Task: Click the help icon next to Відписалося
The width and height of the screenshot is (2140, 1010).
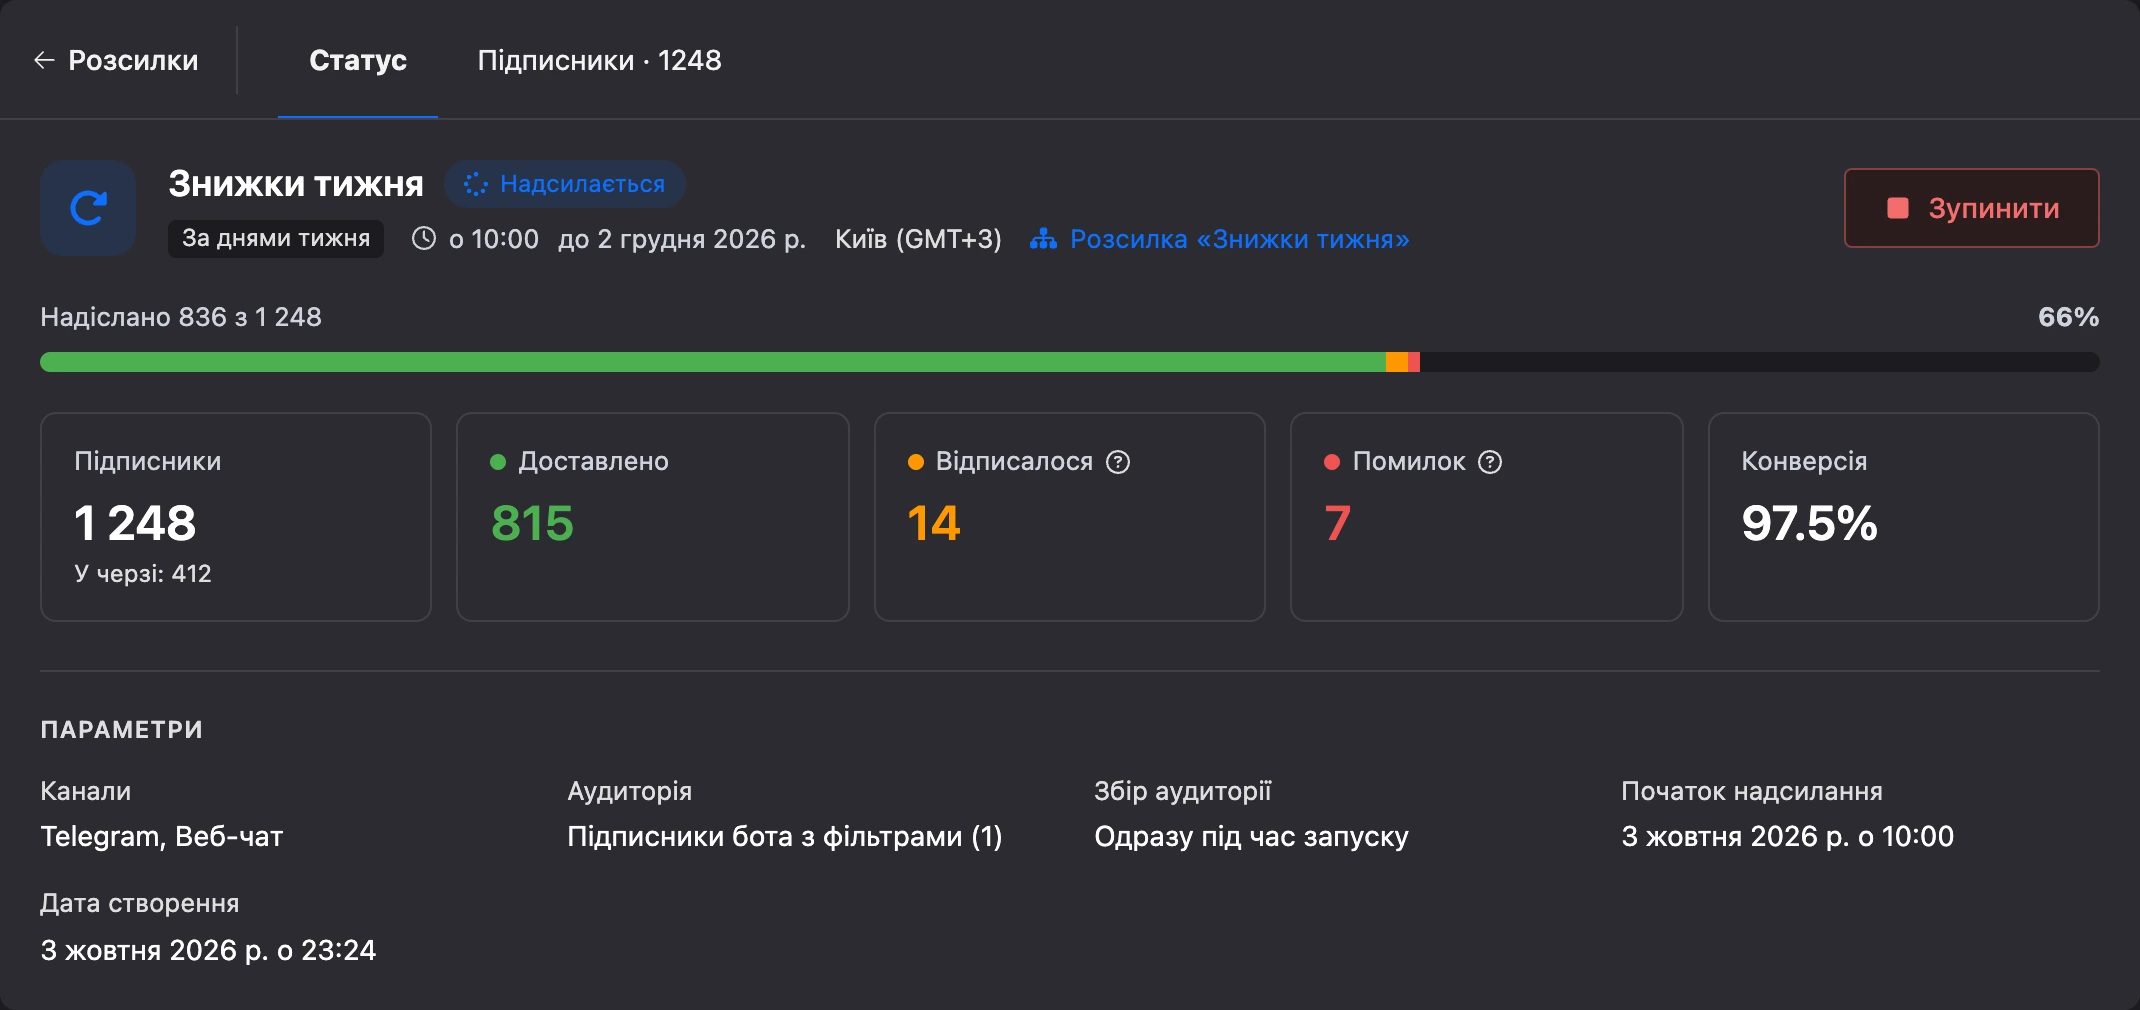Action: 1118,461
